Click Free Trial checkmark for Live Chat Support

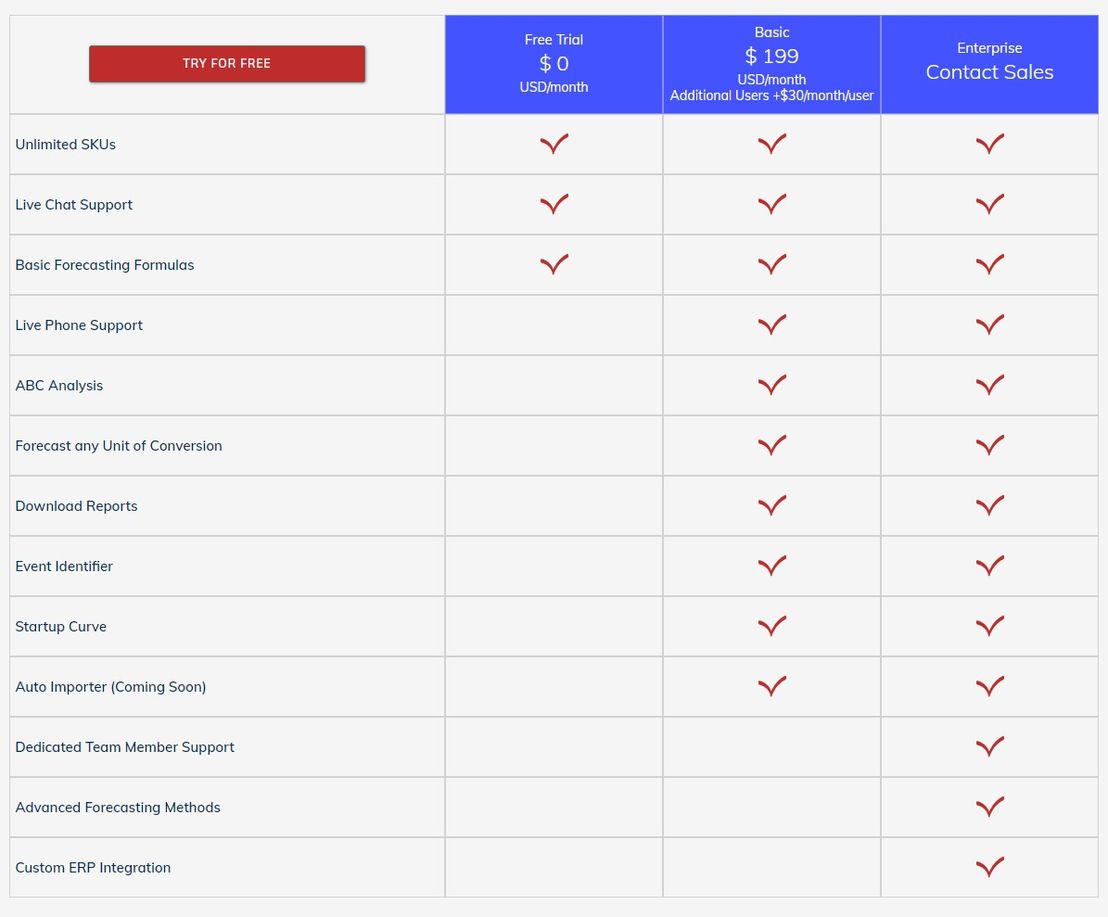pos(554,203)
